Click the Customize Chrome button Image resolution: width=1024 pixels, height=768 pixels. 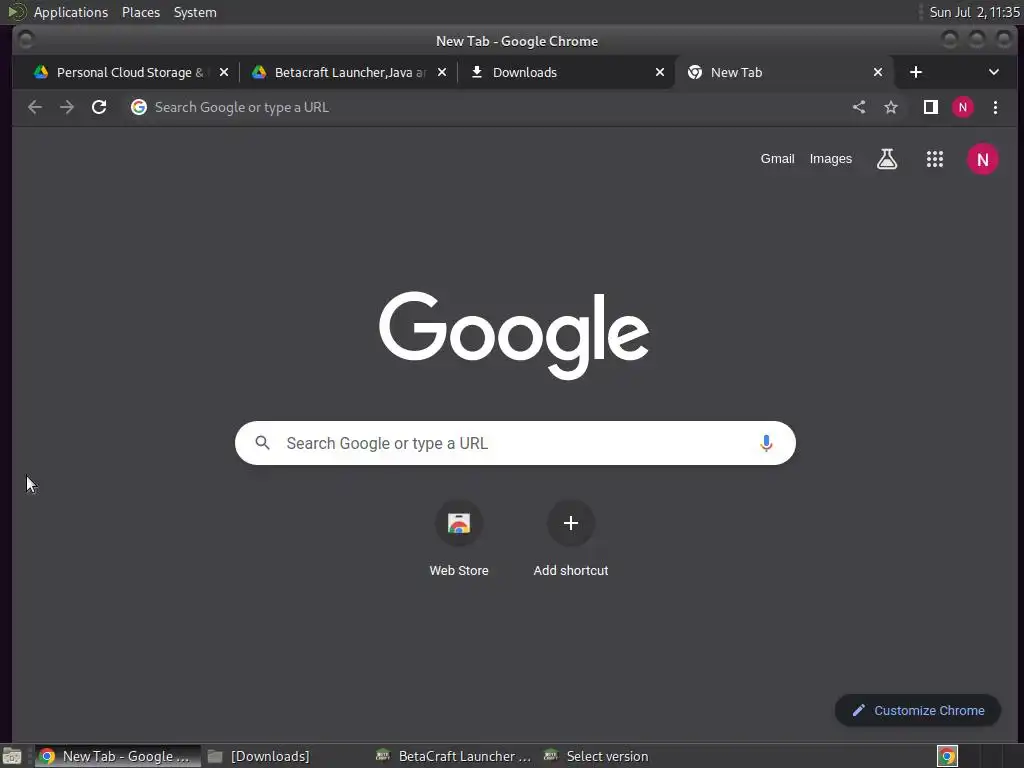click(x=918, y=711)
